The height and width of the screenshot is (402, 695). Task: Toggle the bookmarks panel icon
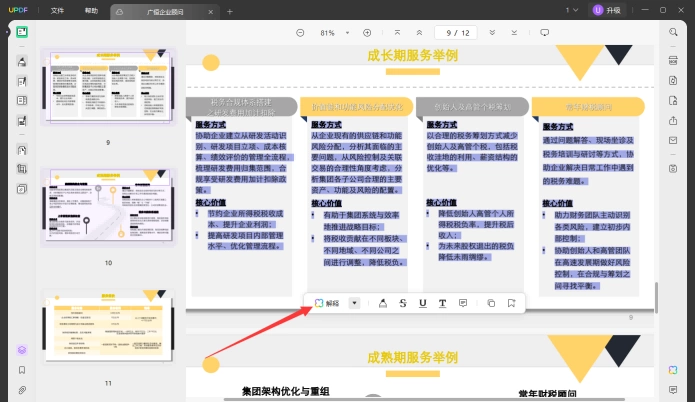point(22,370)
